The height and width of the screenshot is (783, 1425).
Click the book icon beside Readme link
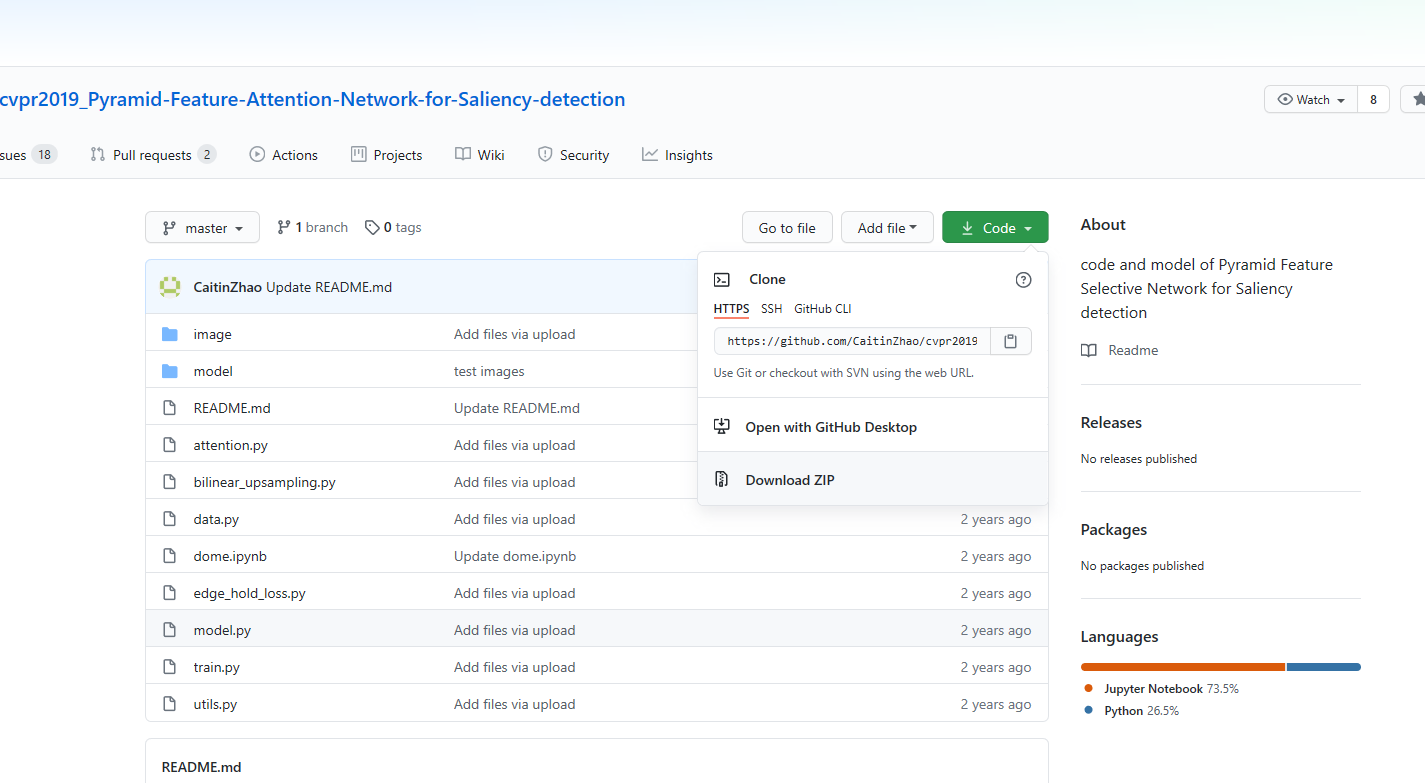pos(1088,350)
